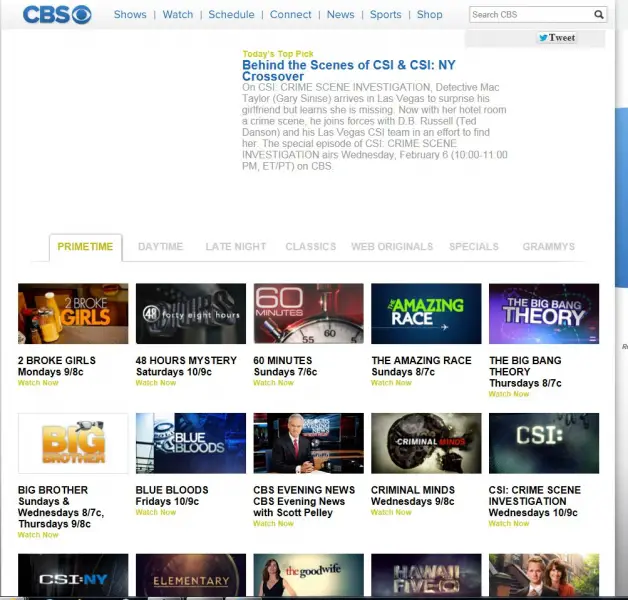Open Behind the Scenes of CSI headline
The image size is (628, 600).
[348, 70]
